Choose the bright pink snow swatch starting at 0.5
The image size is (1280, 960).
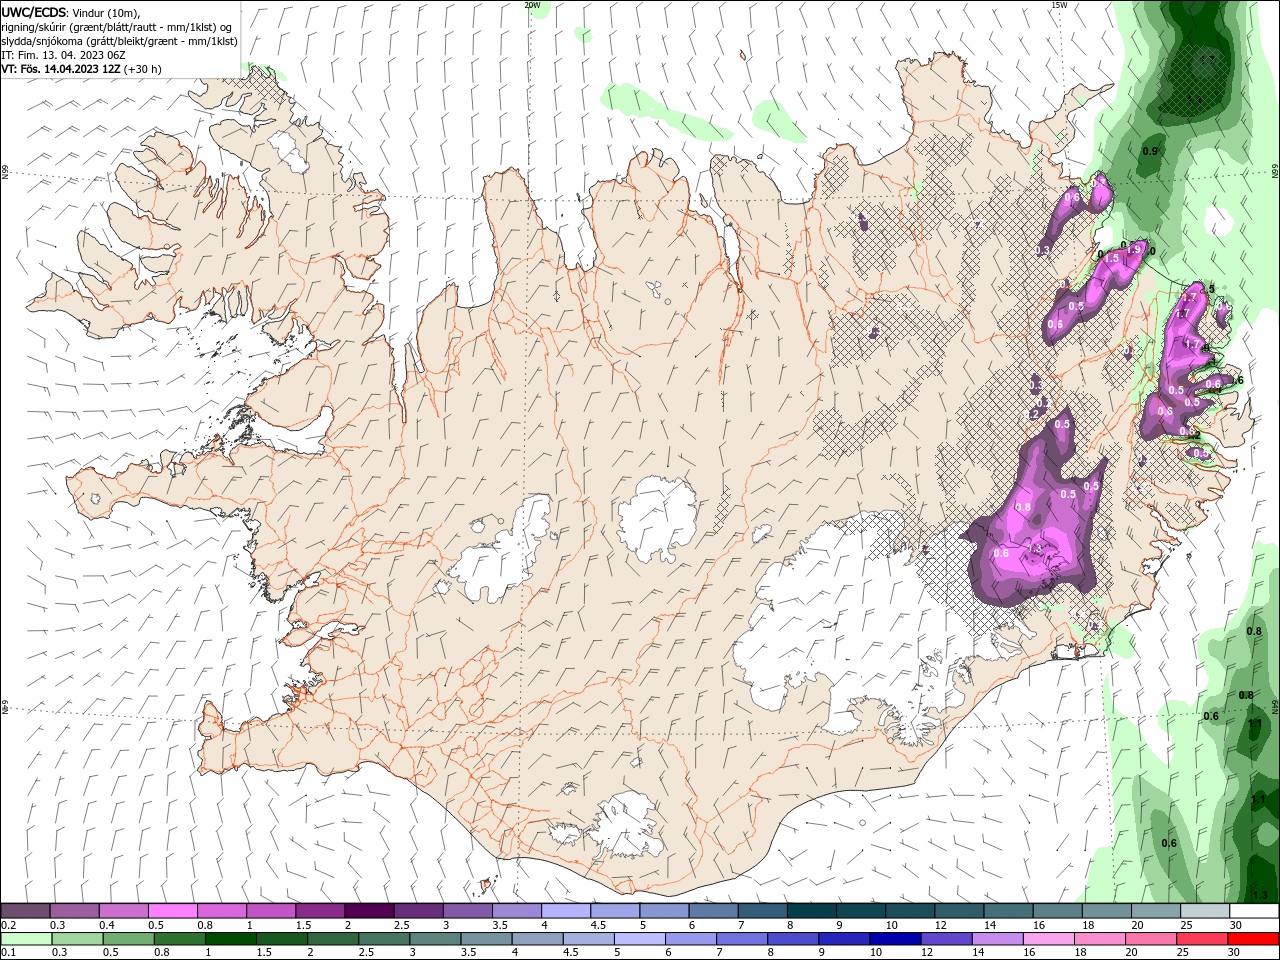172,911
